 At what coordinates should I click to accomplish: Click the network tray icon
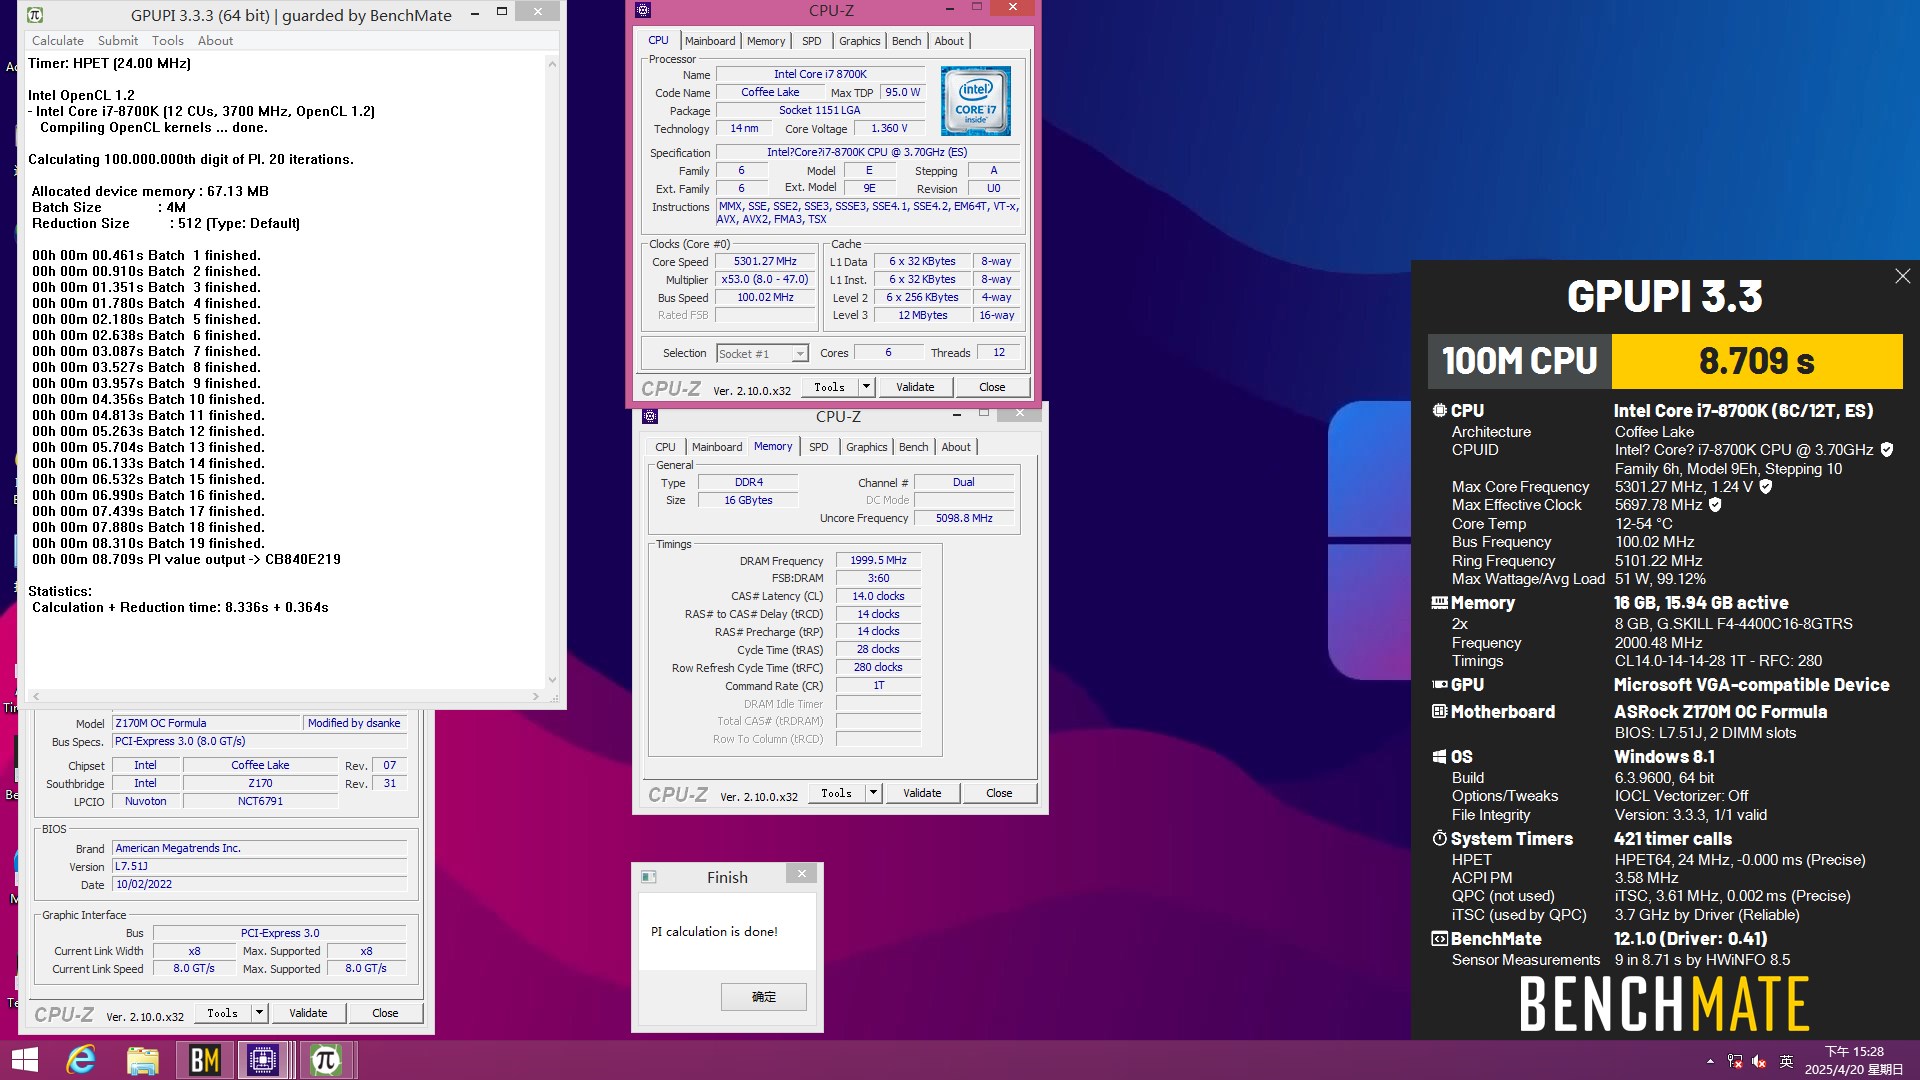[1735, 1061]
